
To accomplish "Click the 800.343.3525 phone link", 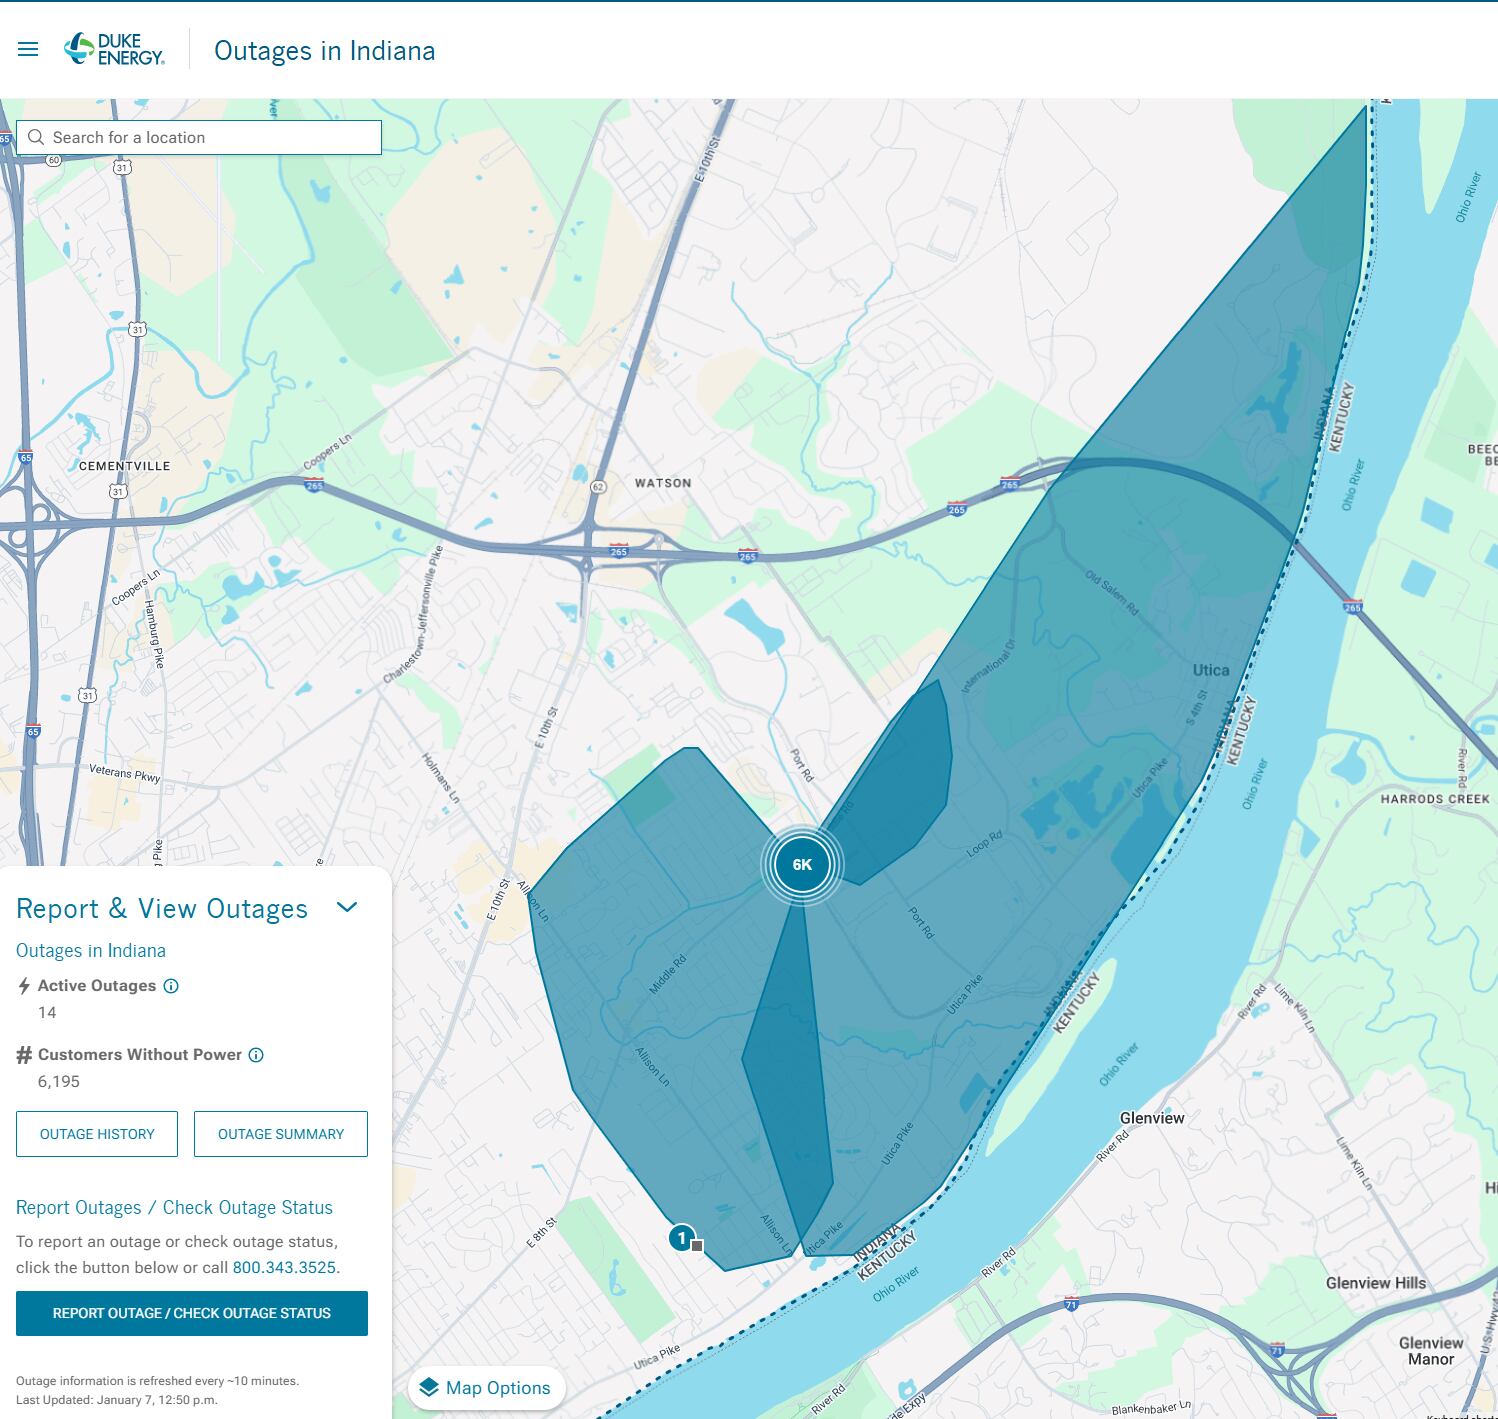I will point(284,1267).
